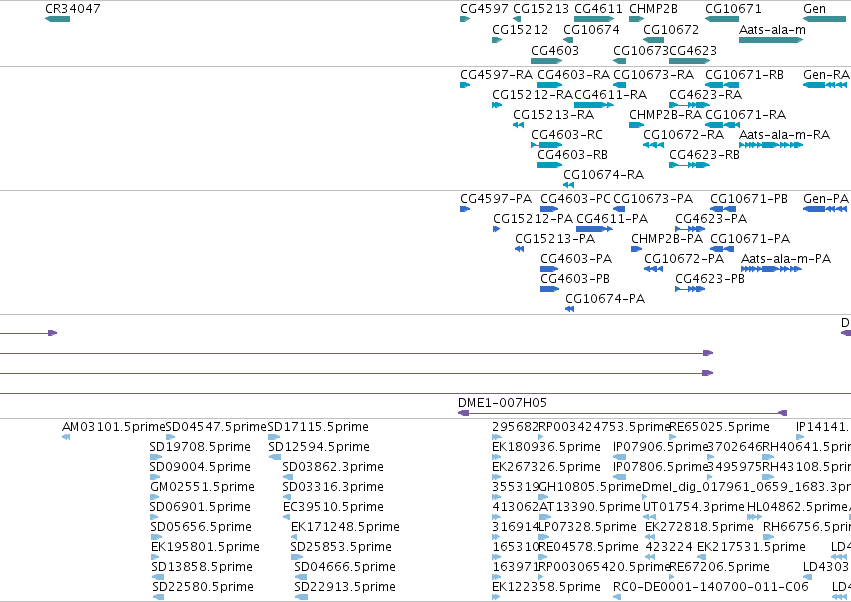The image size is (851, 602).
Task: Click the Aats-ala-m gene feature bar
Action: click(x=771, y=40)
